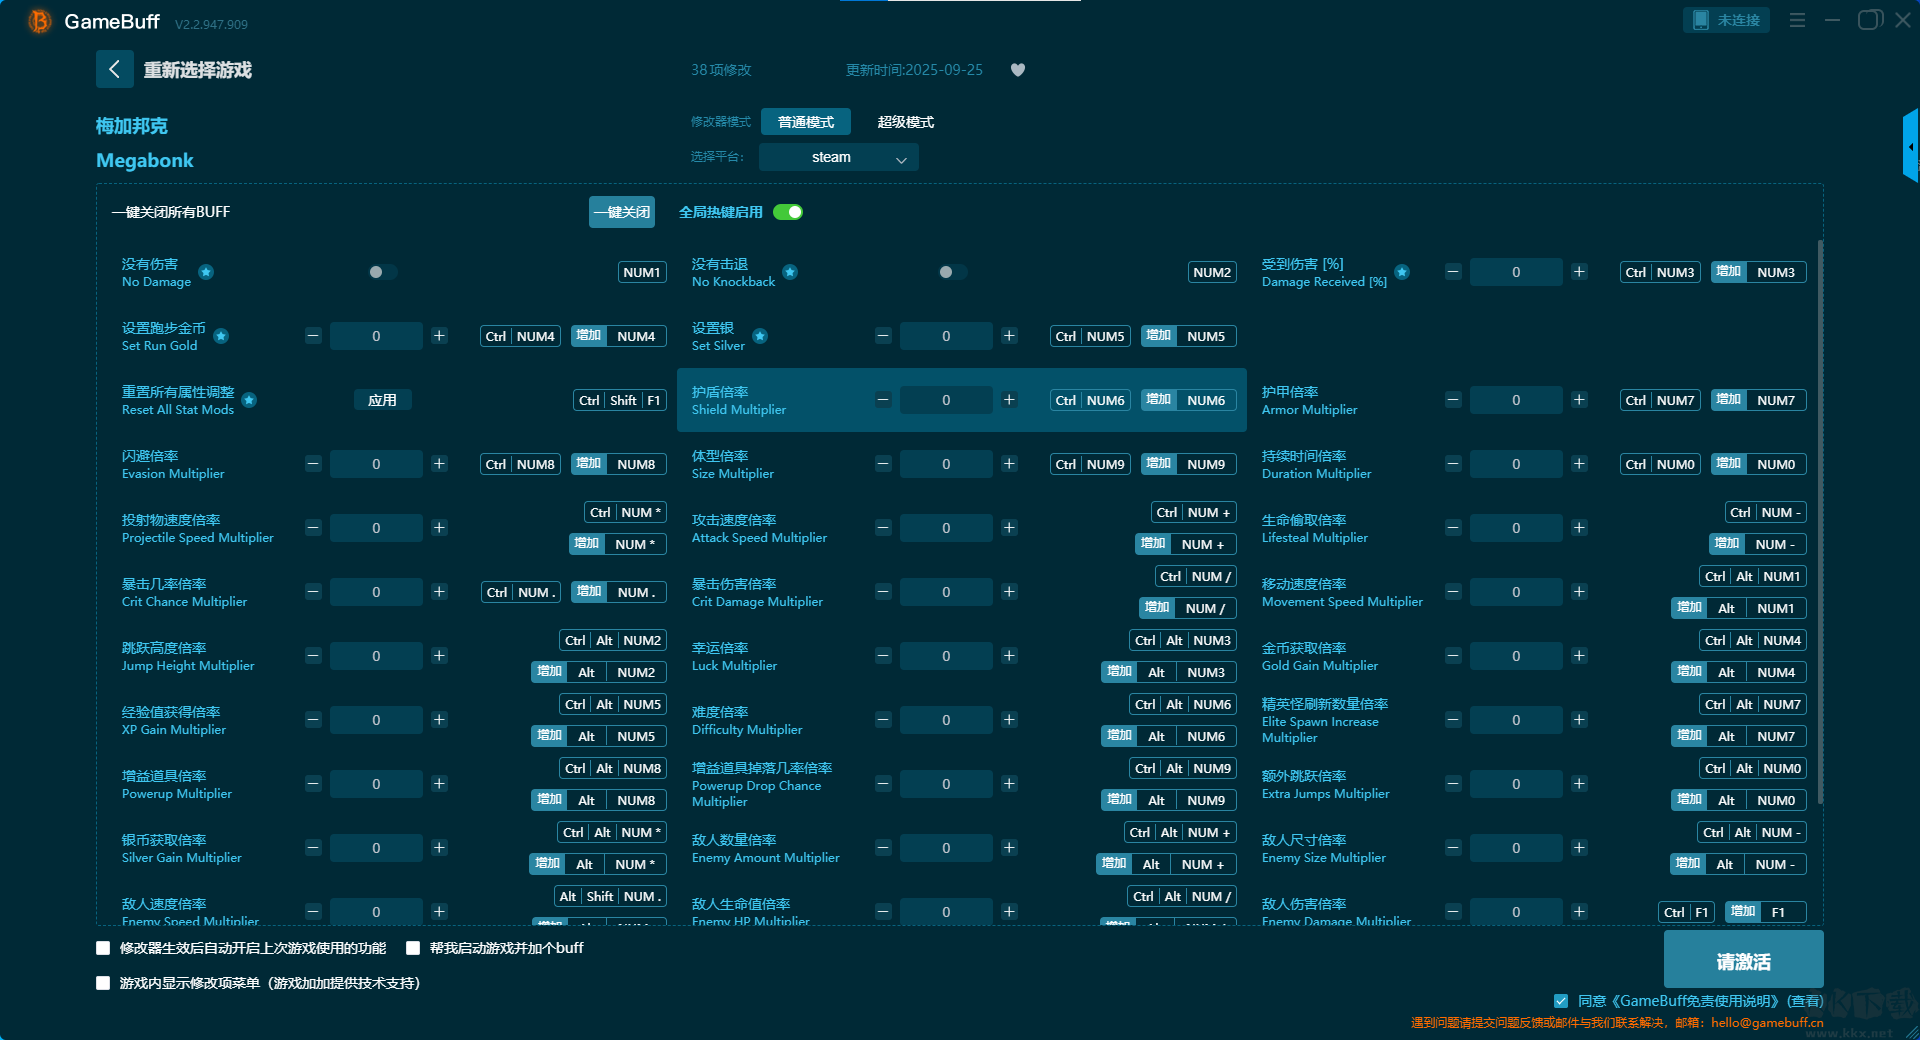
Task: Click the back arrow to reselect game
Action: tap(114, 69)
